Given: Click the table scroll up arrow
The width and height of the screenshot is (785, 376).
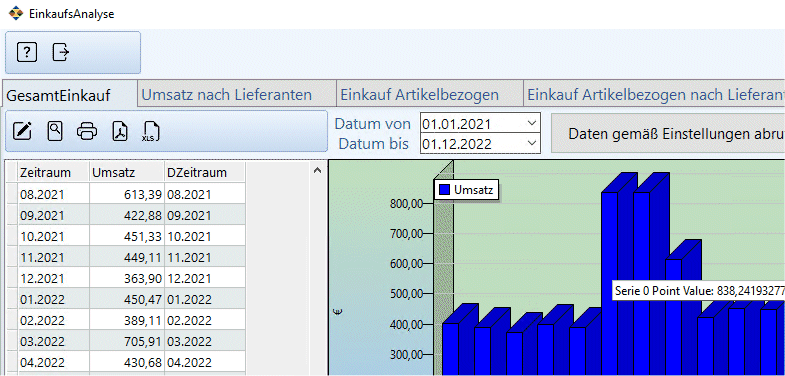Looking at the screenshot, I should click(316, 171).
